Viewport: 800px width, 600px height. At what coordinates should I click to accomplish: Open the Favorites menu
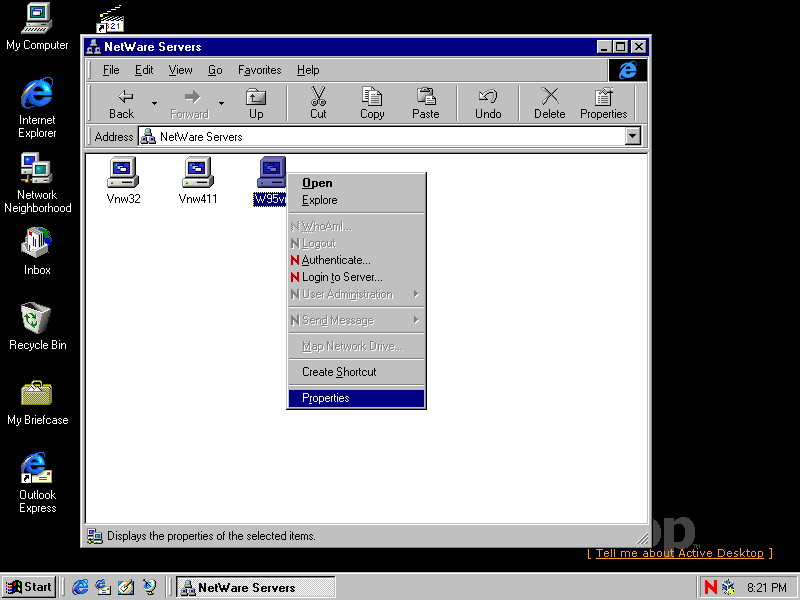[259, 70]
